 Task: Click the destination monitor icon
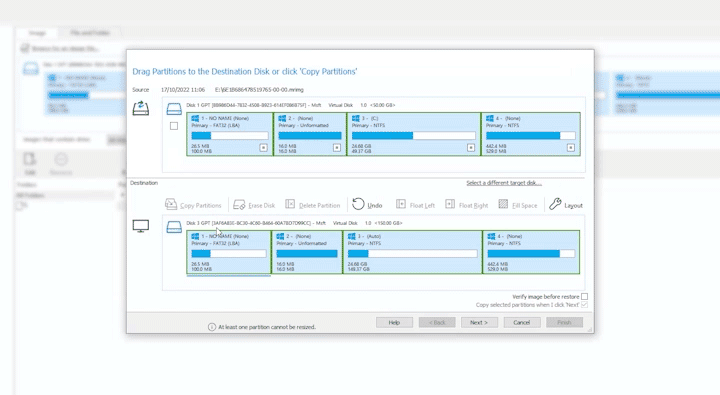[x=141, y=226]
